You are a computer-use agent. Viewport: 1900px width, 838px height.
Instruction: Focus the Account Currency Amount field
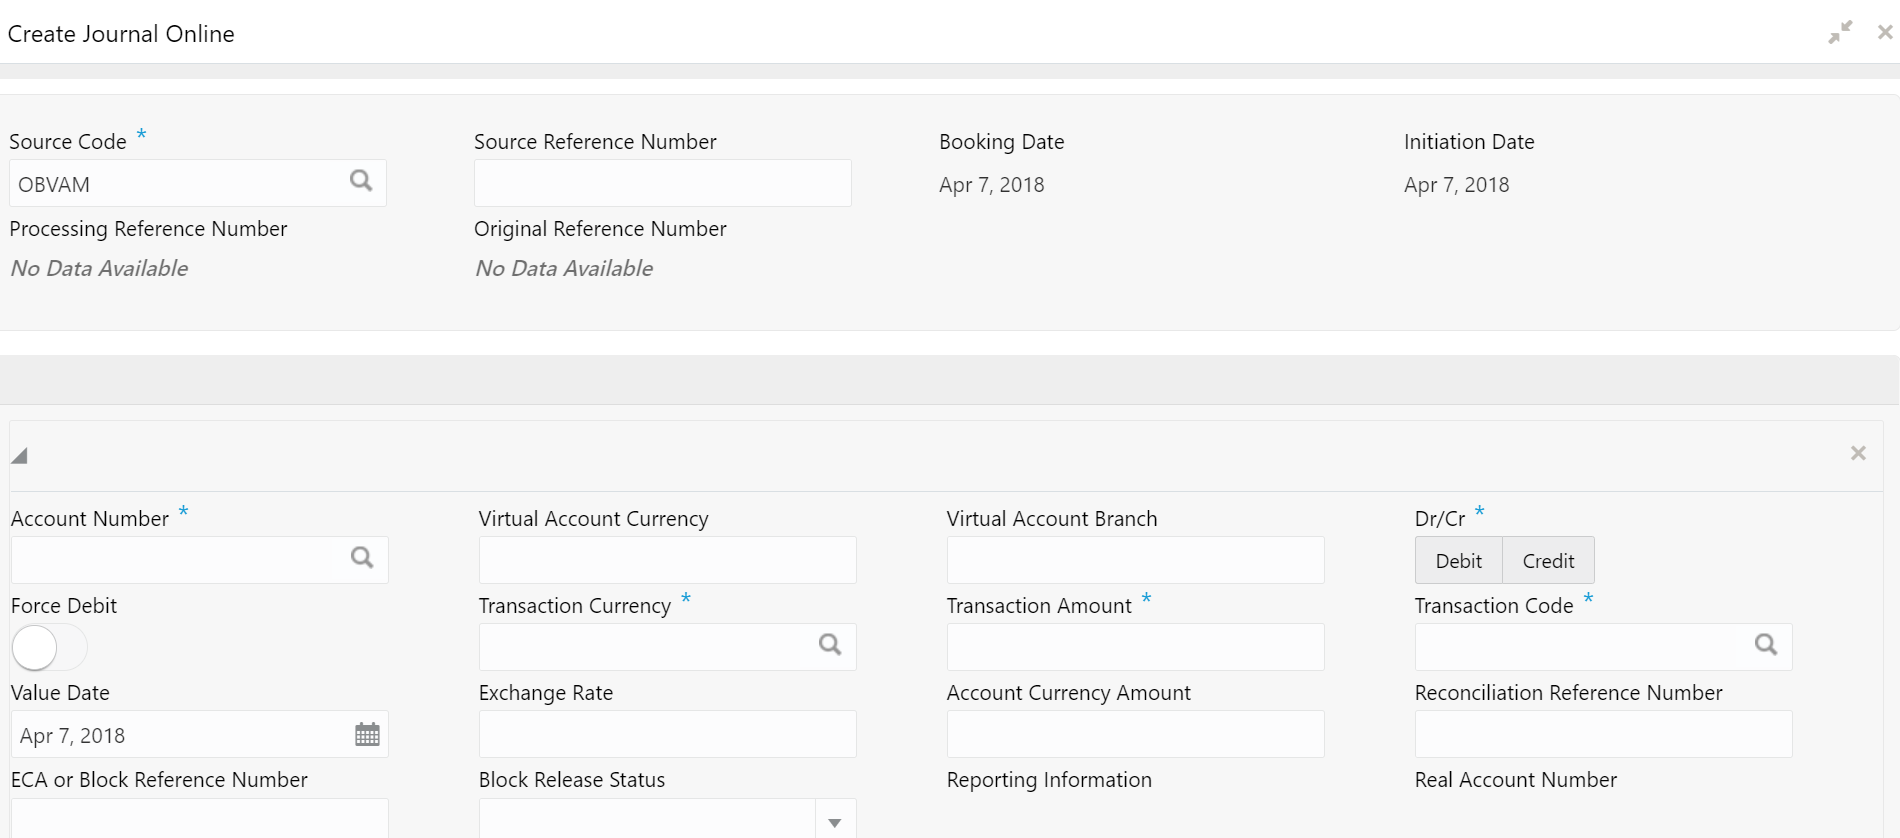click(1135, 734)
